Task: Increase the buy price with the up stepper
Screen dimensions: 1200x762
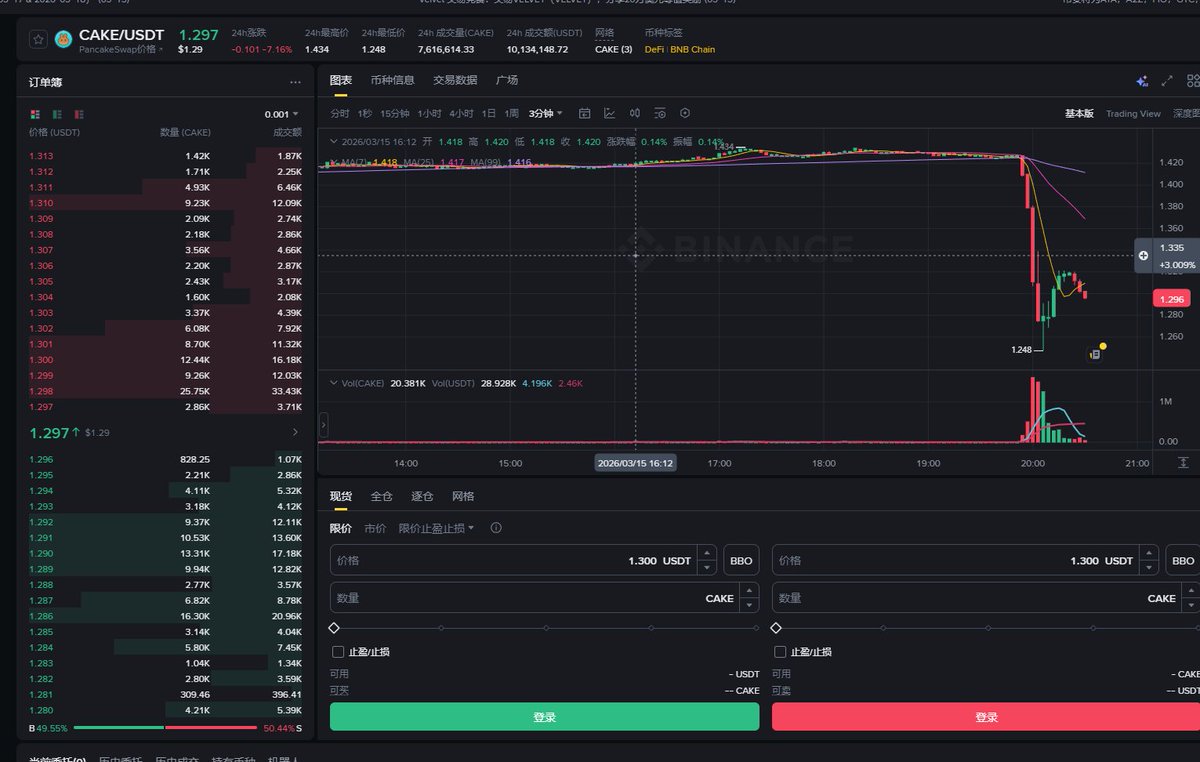Action: pos(707,554)
